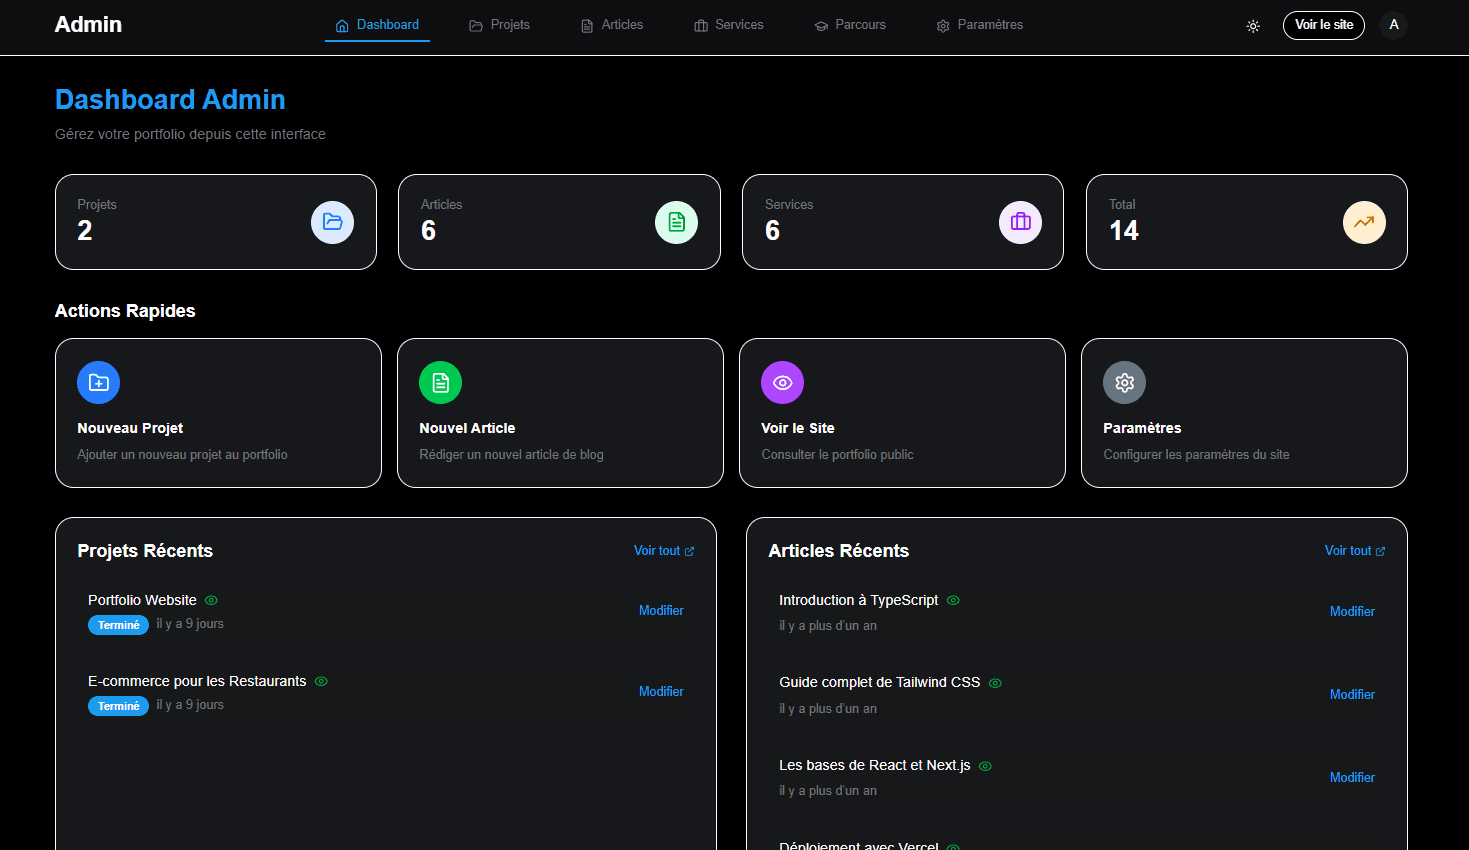This screenshot has width=1469, height=850.
Task: Click the folder icon in Projets stat card
Action: 332,222
